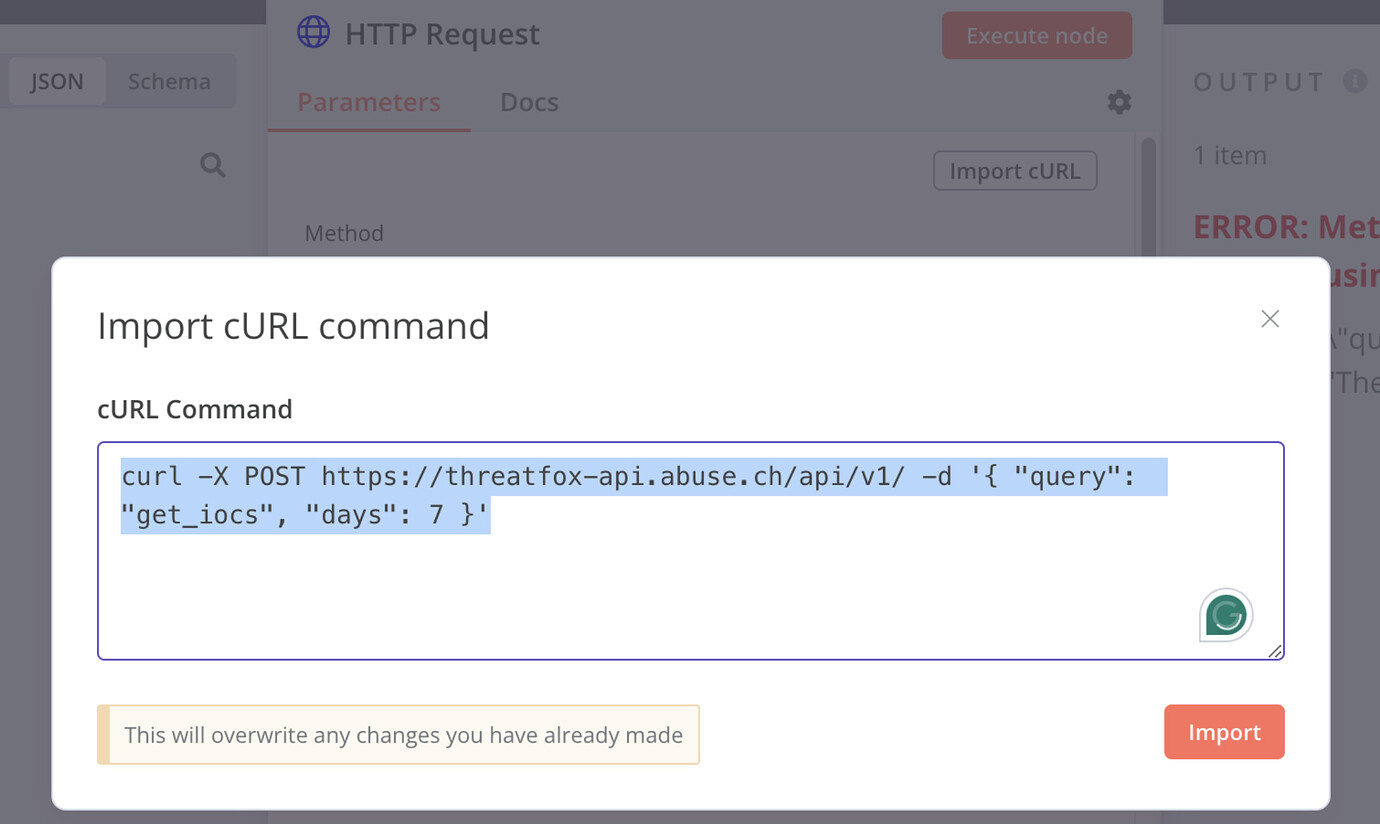This screenshot has width=1380, height=824.
Task: Open the Method field under Parameters
Action: tap(344, 233)
